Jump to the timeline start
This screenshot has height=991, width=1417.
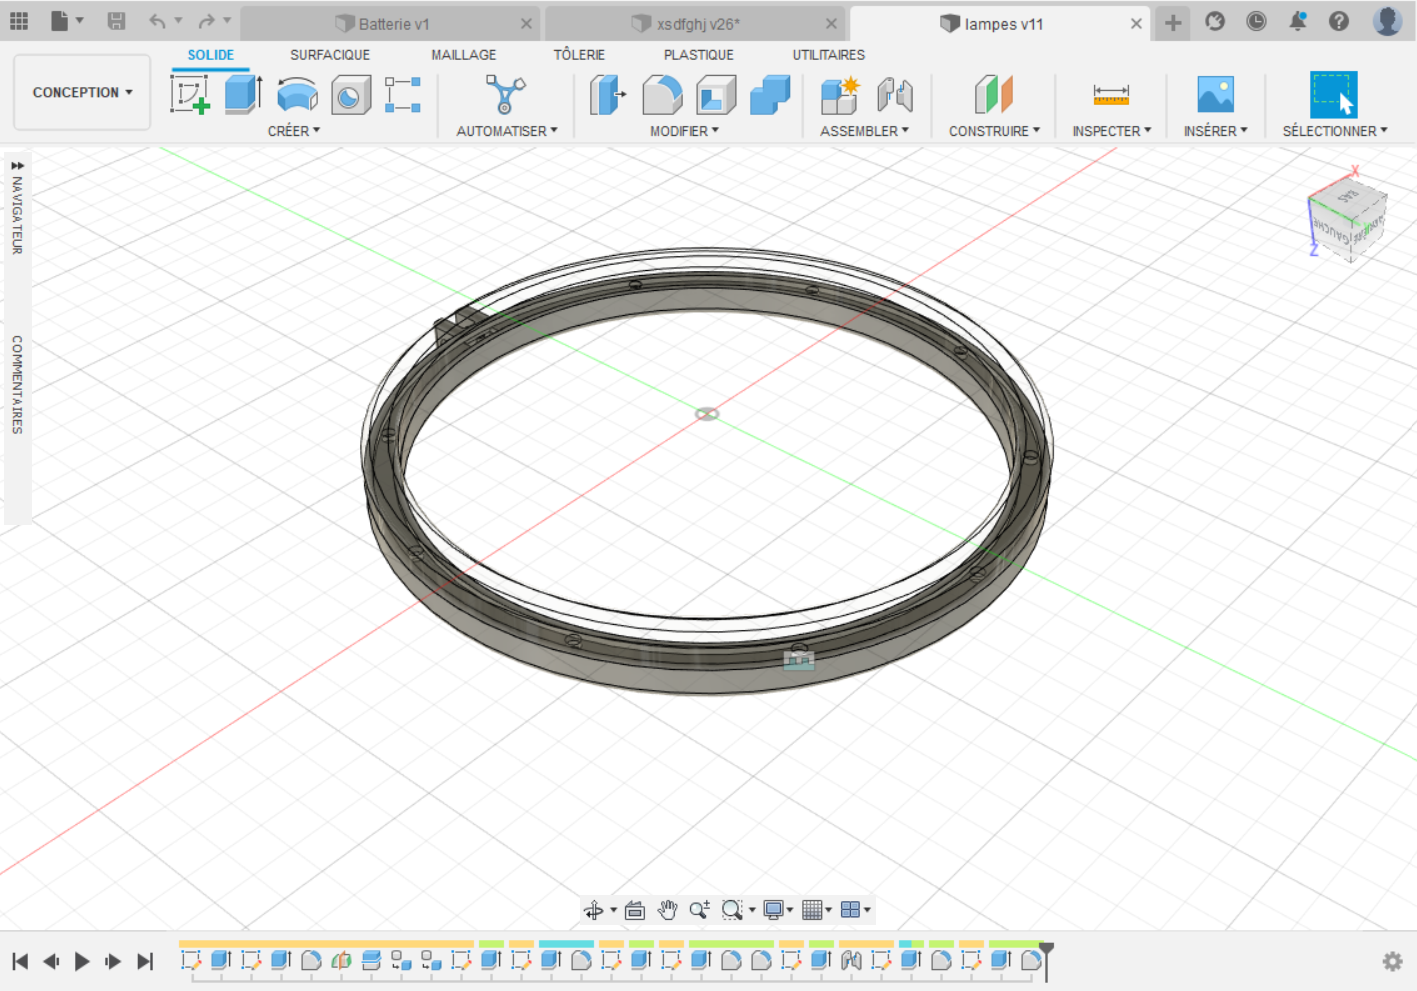[x=20, y=962]
